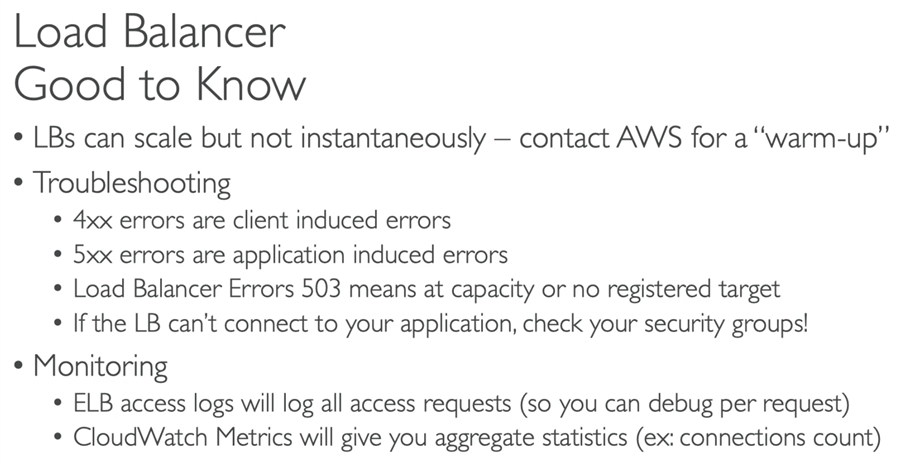Image resolution: width=917 pixels, height=466 pixels.
Task: Click the bullet dot before Monitoring
Action: (20, 366)
